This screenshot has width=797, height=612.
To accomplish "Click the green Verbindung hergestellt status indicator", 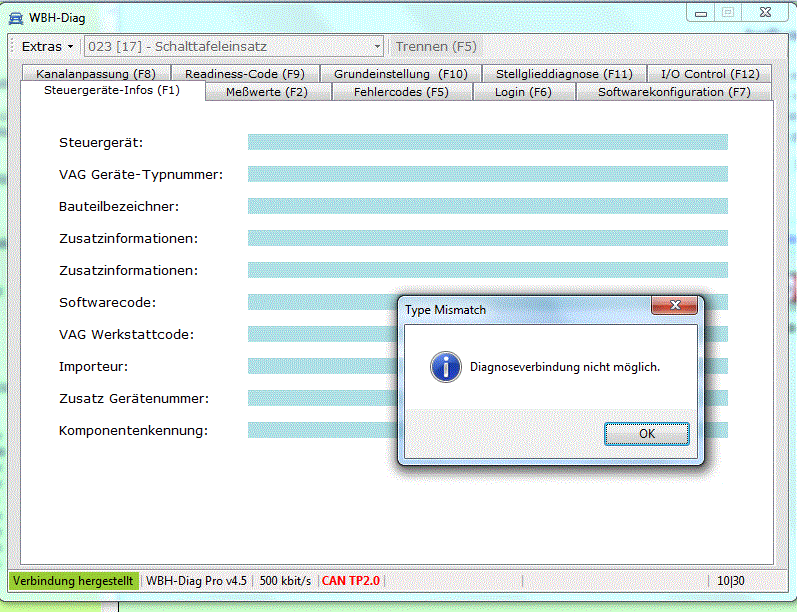I will 73,580.
